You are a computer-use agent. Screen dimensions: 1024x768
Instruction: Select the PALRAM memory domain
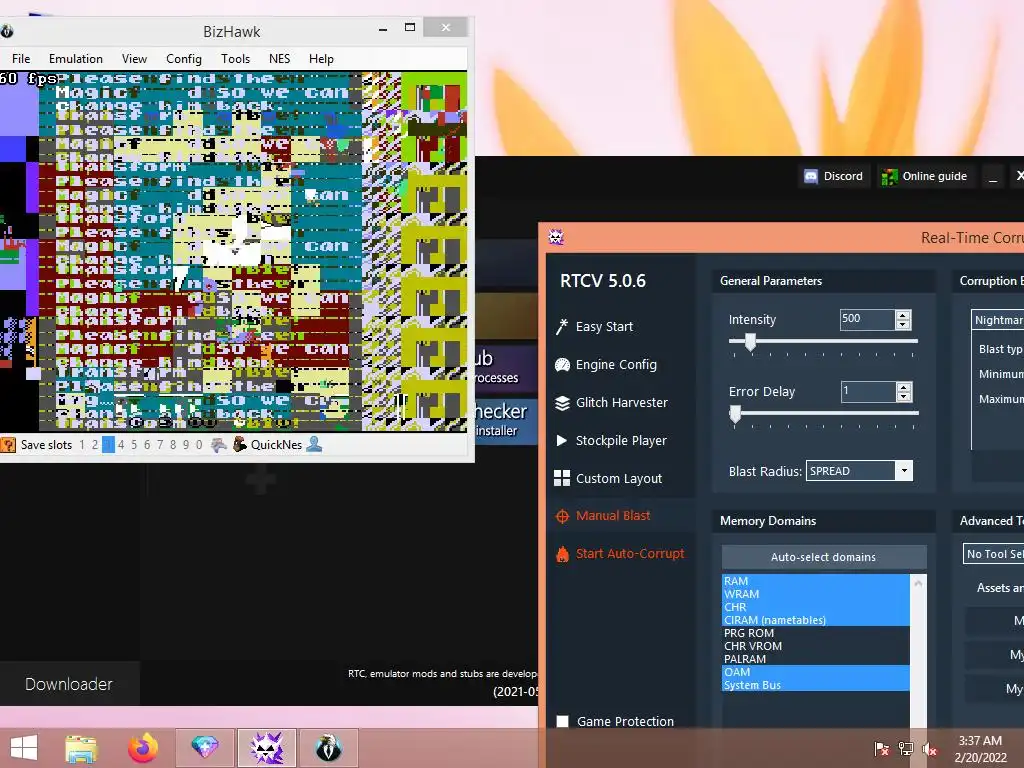click(816, 660)
